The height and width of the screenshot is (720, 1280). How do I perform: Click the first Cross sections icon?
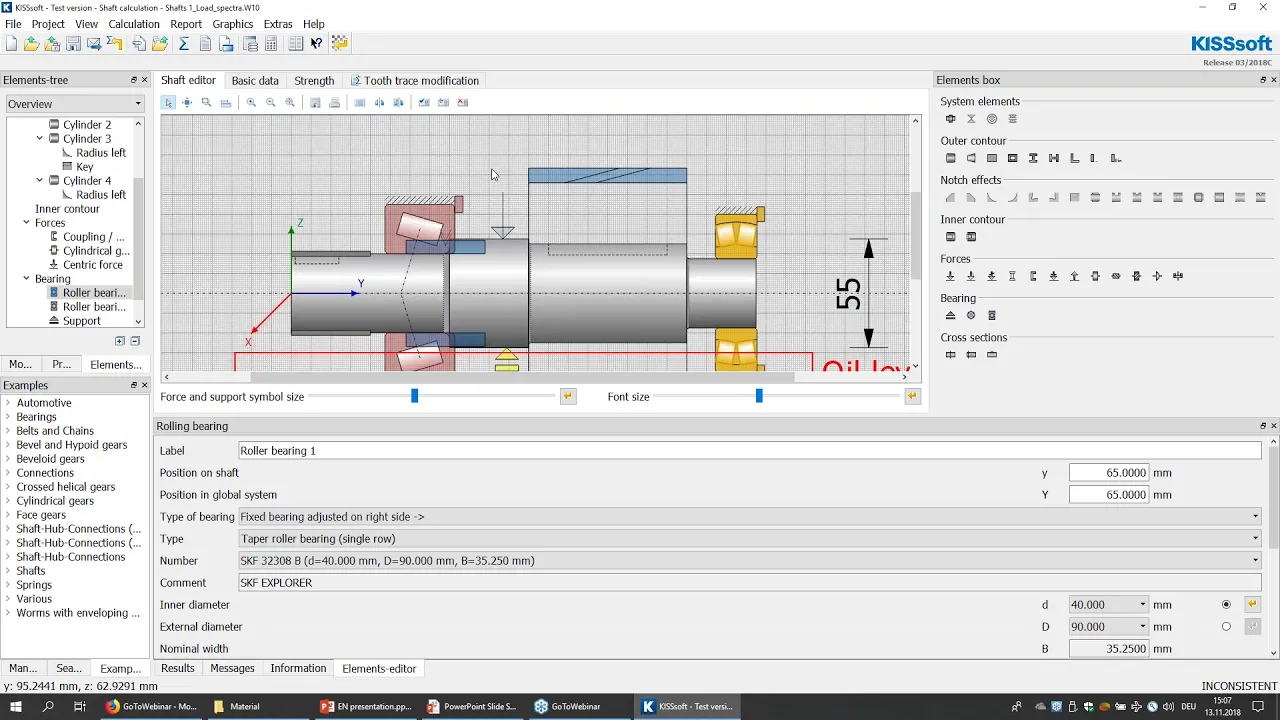(951, 354)
